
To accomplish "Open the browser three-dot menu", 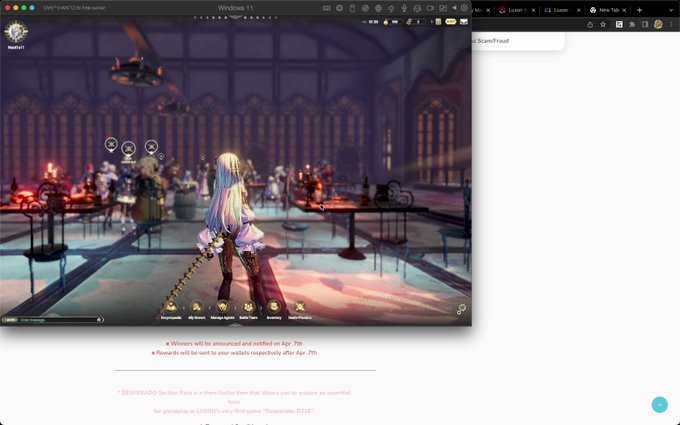I will (x=671, y=25).
